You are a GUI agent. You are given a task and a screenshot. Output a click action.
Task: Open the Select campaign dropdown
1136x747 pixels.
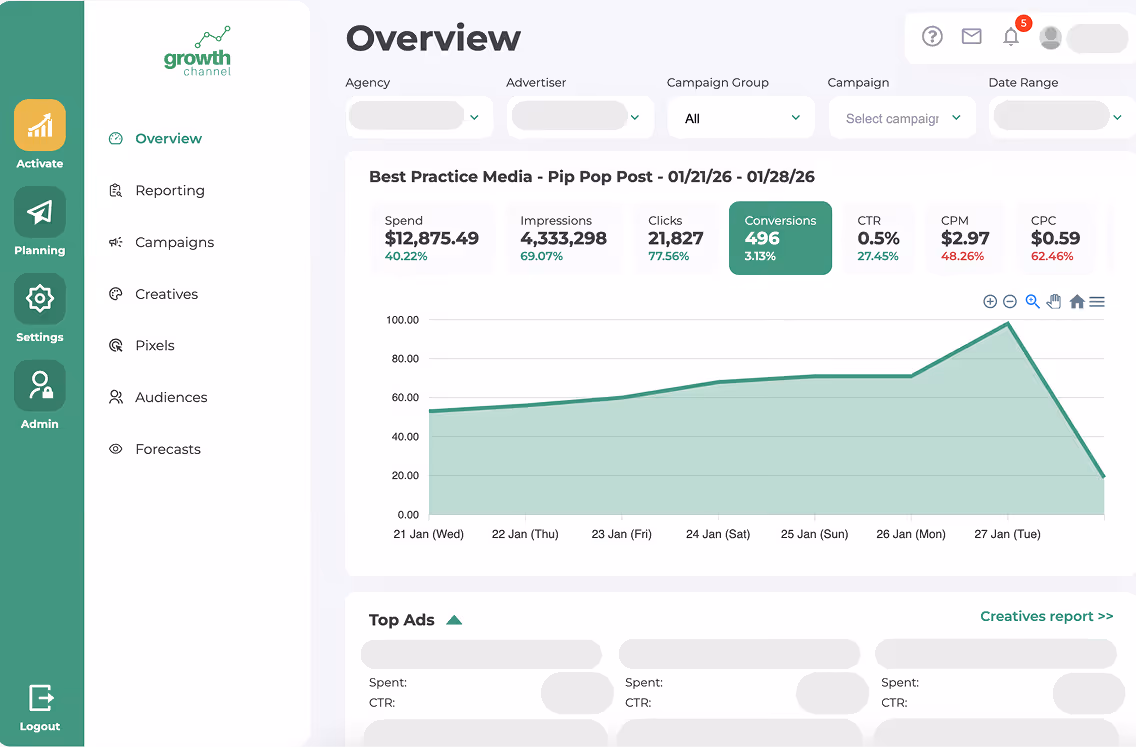[x=902, y=117]
